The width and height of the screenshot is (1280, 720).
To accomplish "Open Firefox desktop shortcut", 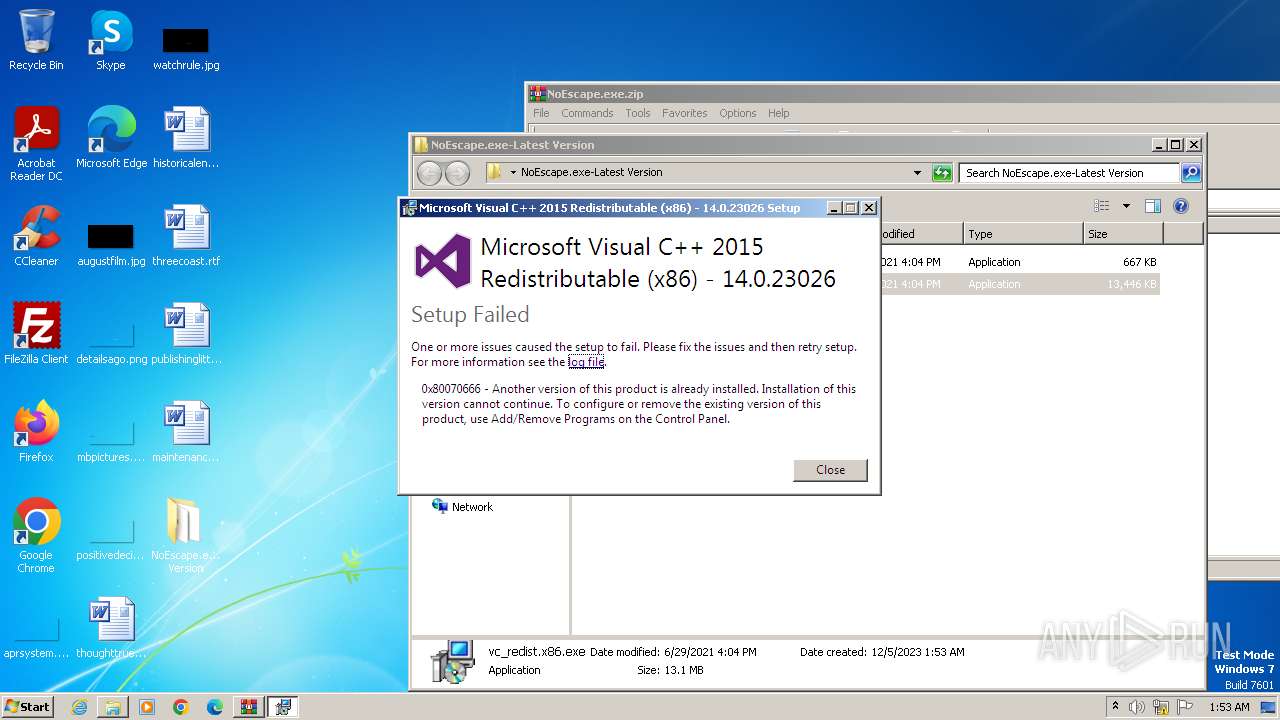I will coord(36,431).
